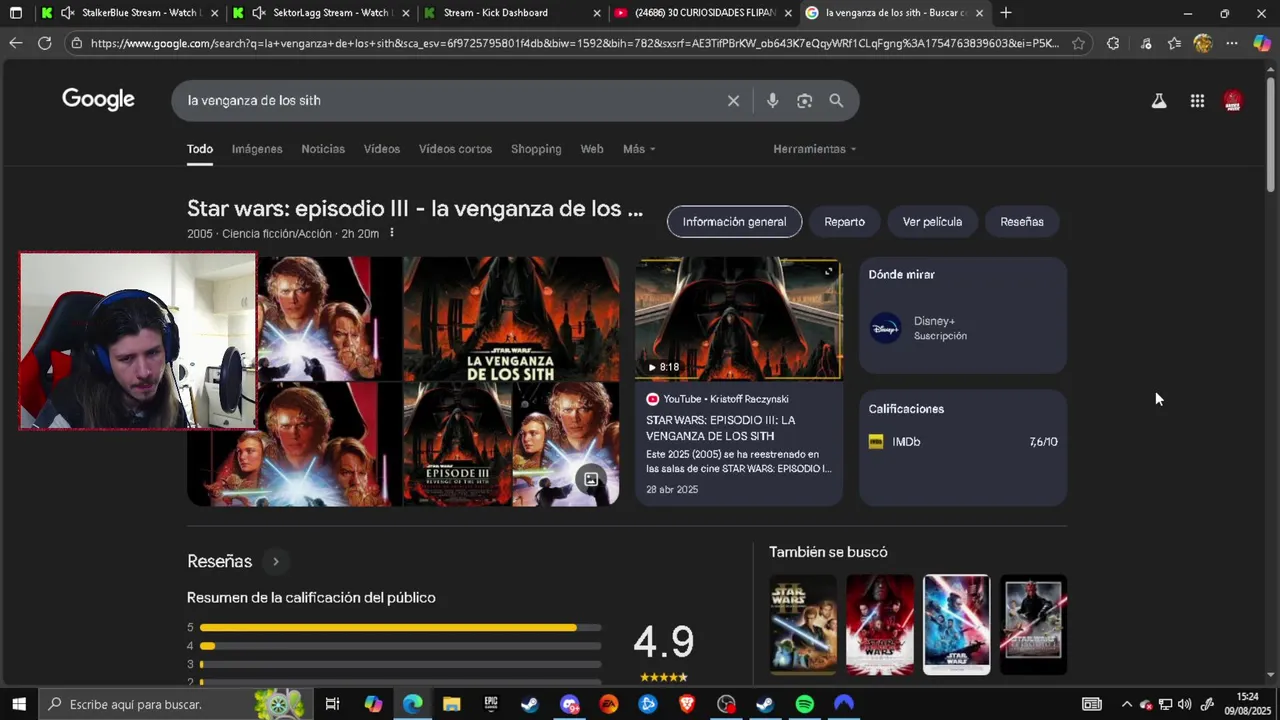Start a voice search with the microphone
The image size is (1280, 720).
click(772, 101)
